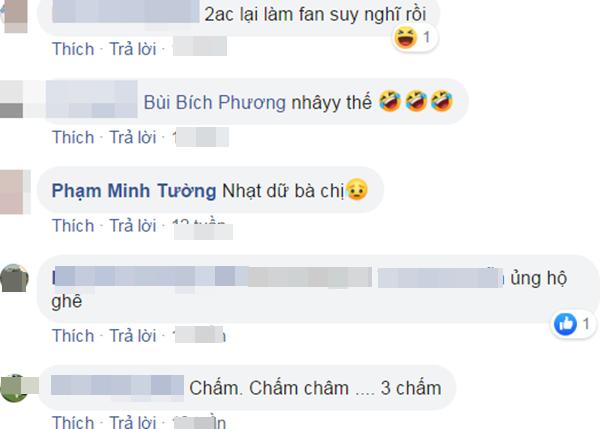
Task: Click Trả lời under Bùi Bích Phương comment
Action: 133,137
